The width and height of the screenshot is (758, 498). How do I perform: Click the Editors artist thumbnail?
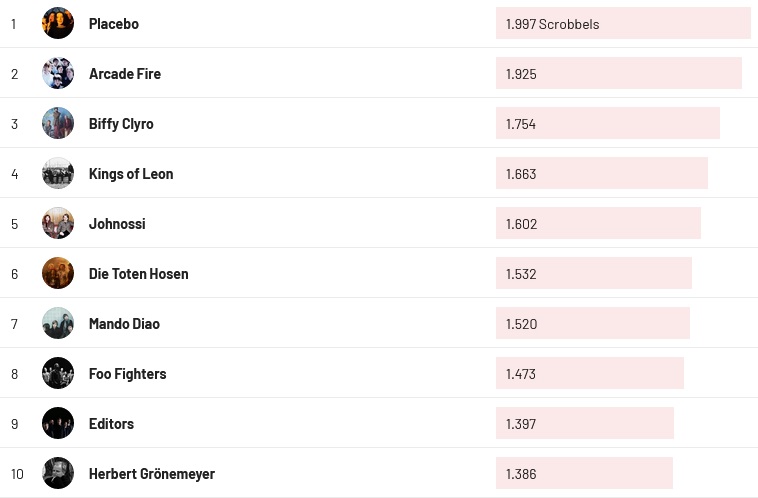tap(58, 423)
